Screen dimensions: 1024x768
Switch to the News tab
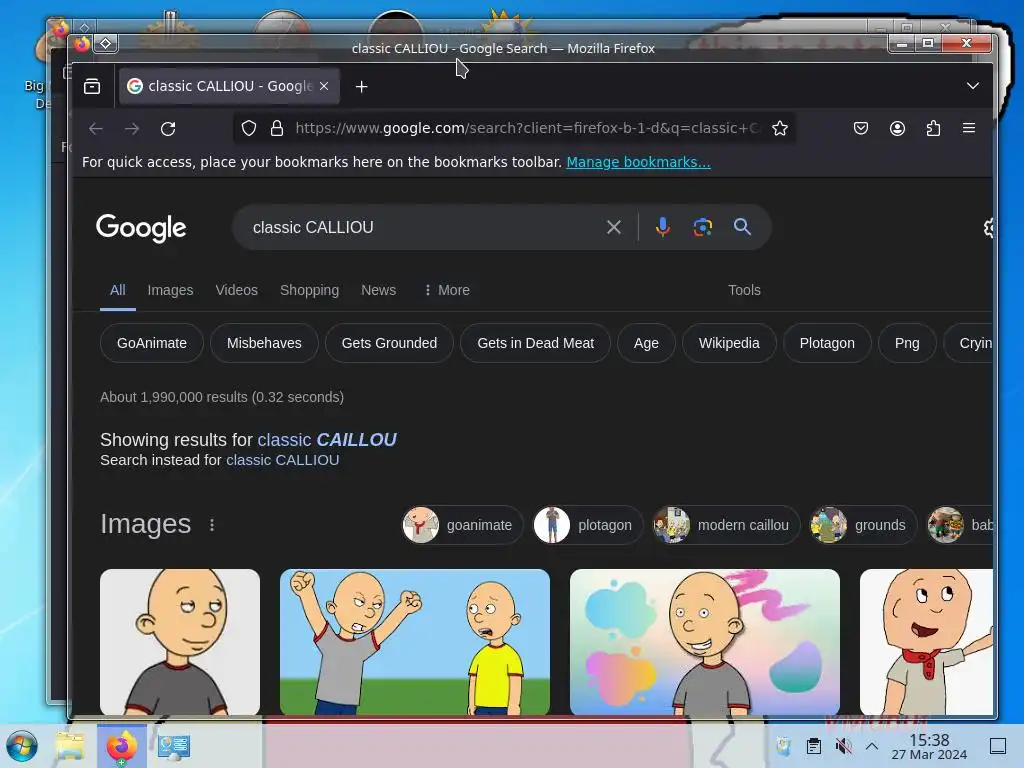[x=378, y=290]
